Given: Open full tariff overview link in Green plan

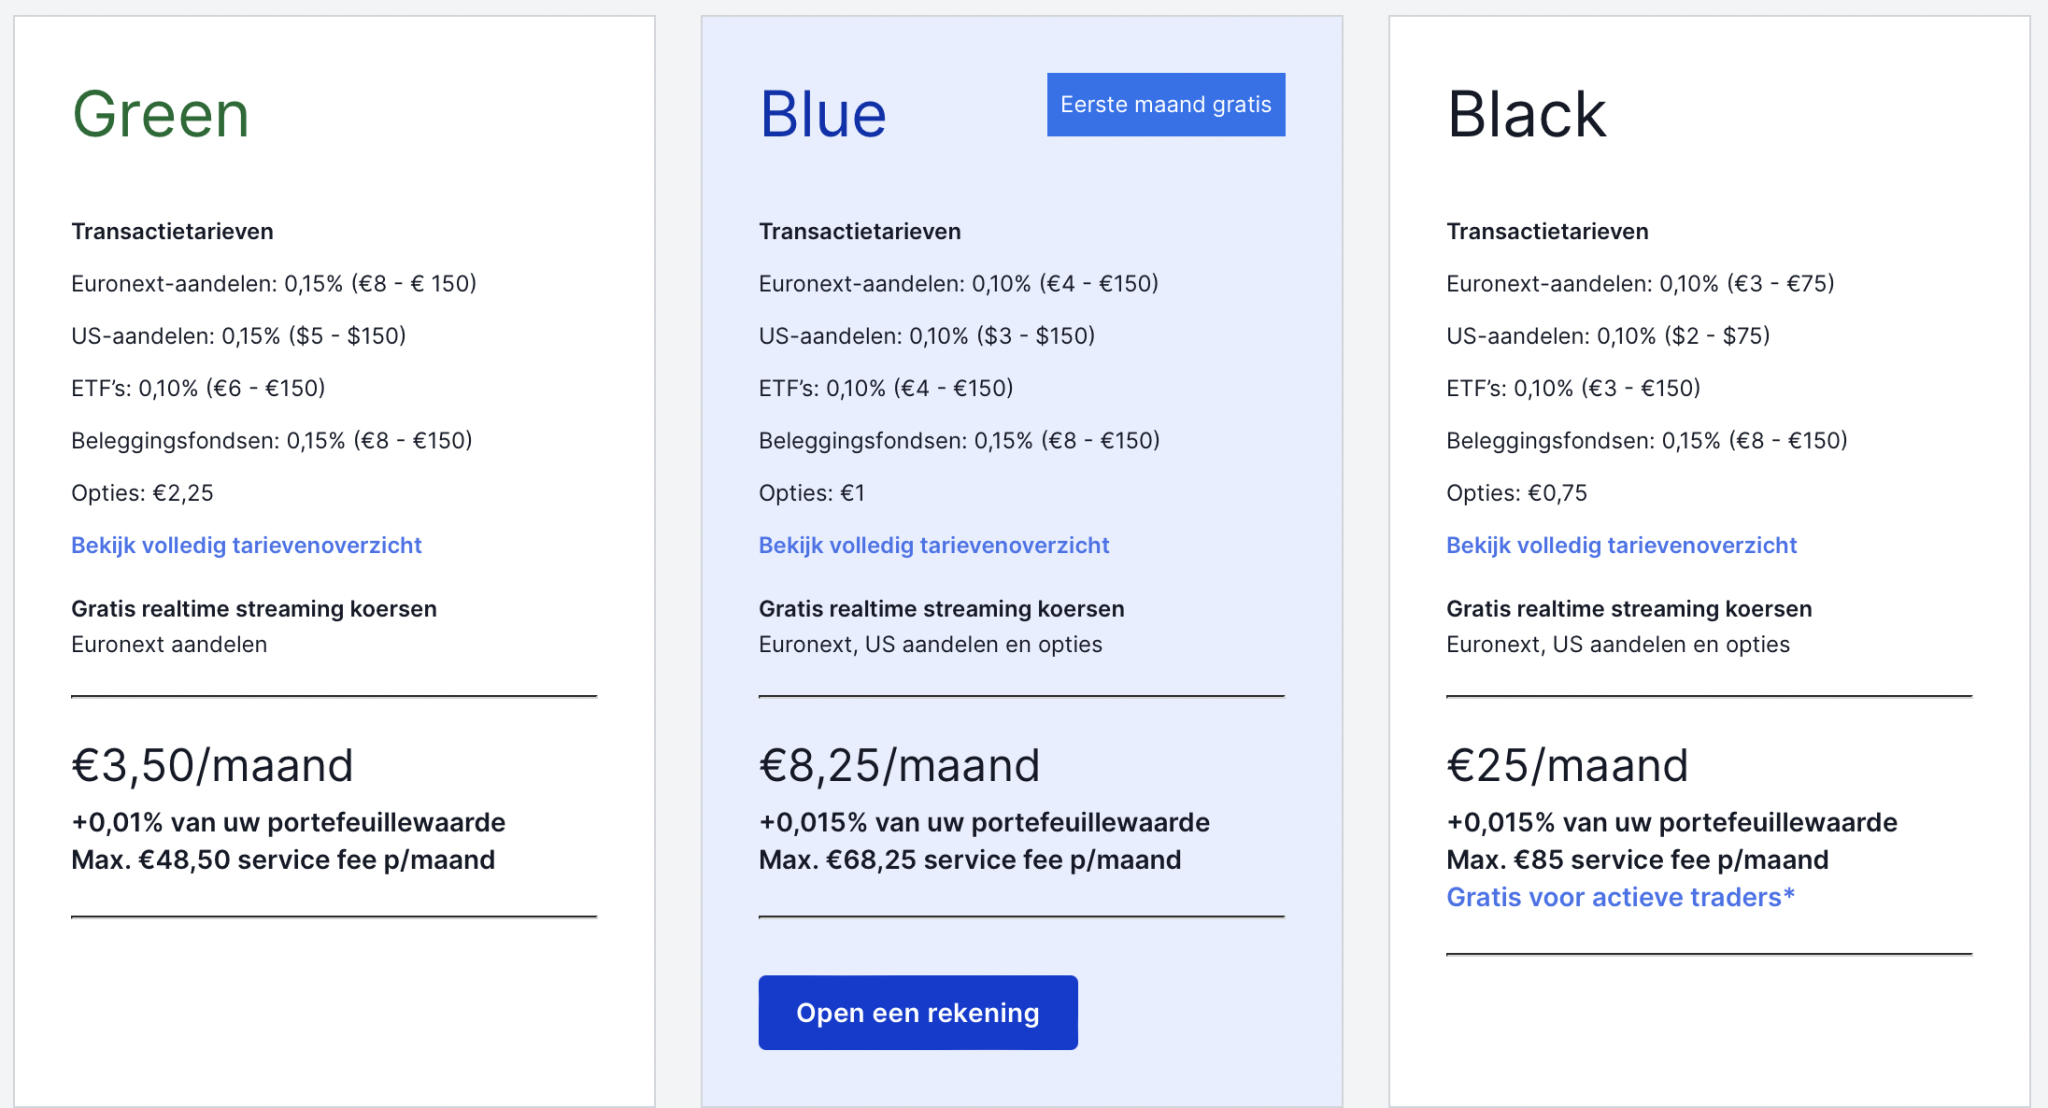Looking at the screenshot, I should click(246, 545).
